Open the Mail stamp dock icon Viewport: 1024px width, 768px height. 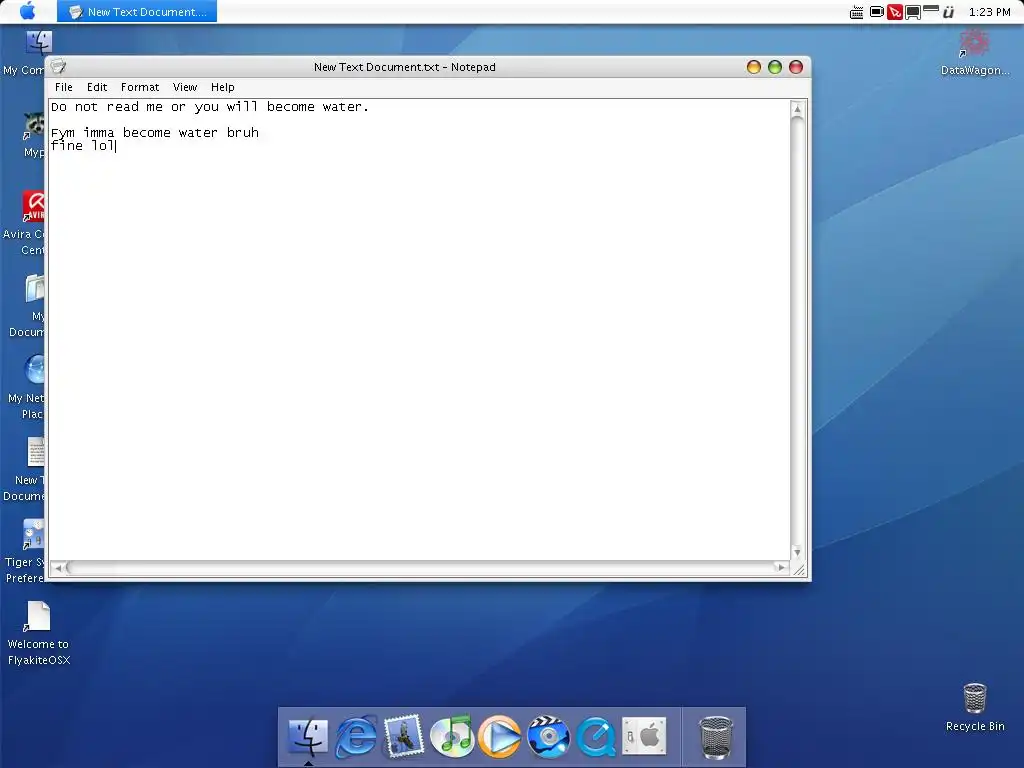[404, 736]
